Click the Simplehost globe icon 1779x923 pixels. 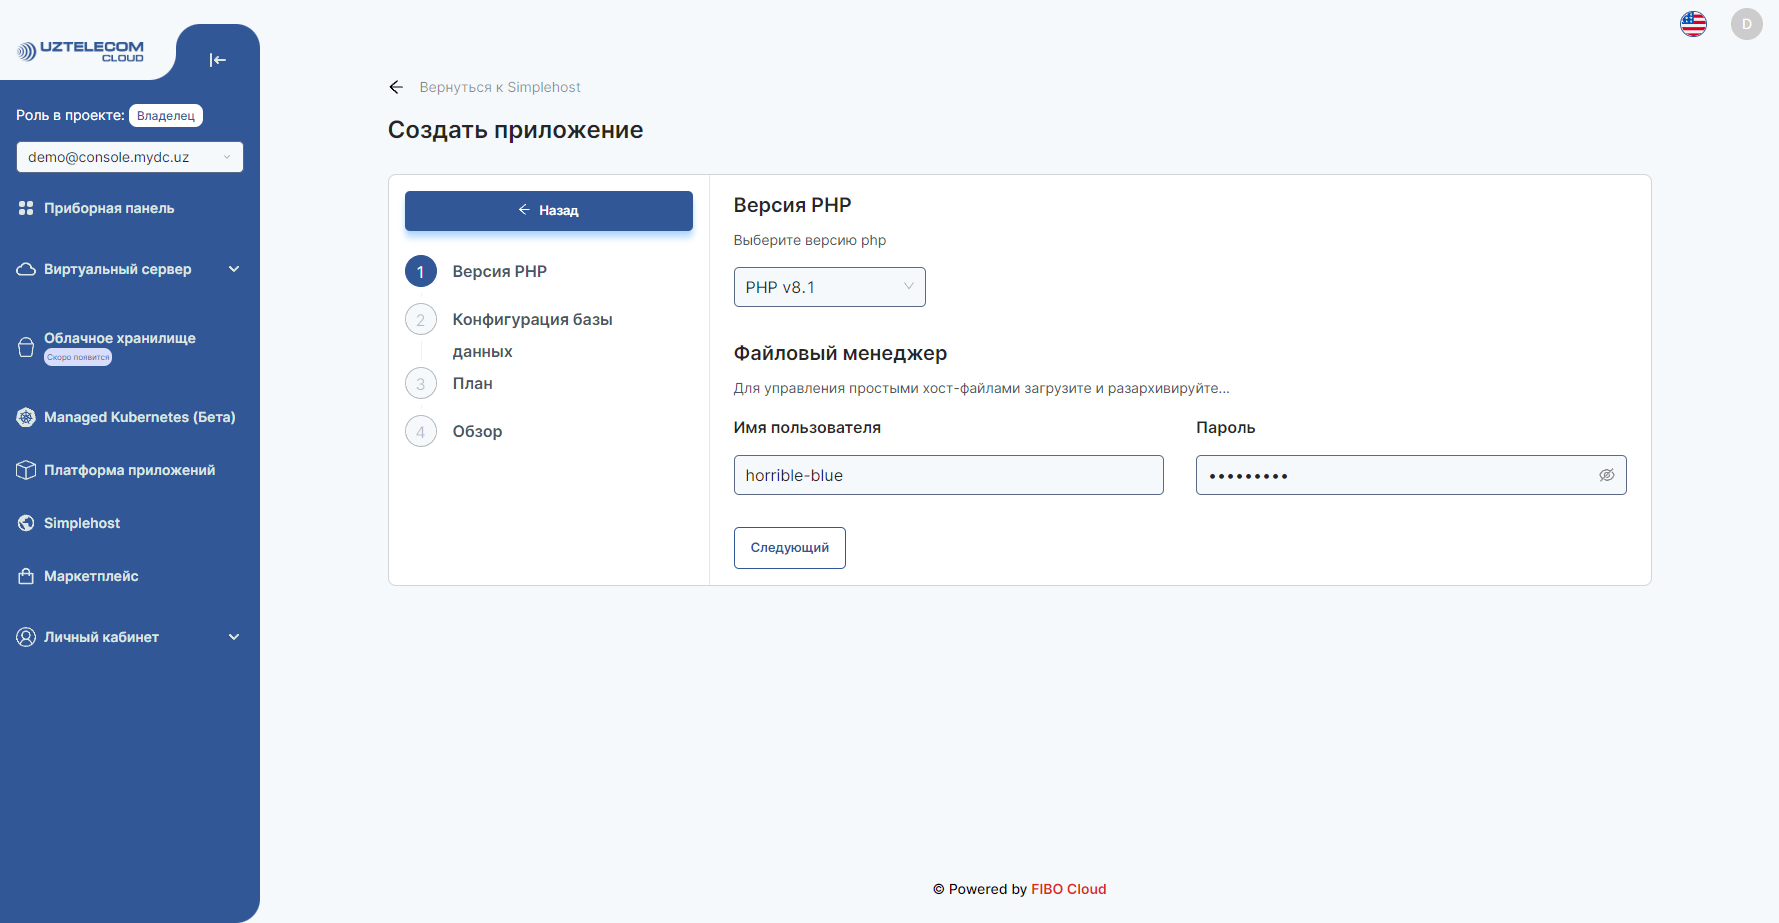point(25,522)
